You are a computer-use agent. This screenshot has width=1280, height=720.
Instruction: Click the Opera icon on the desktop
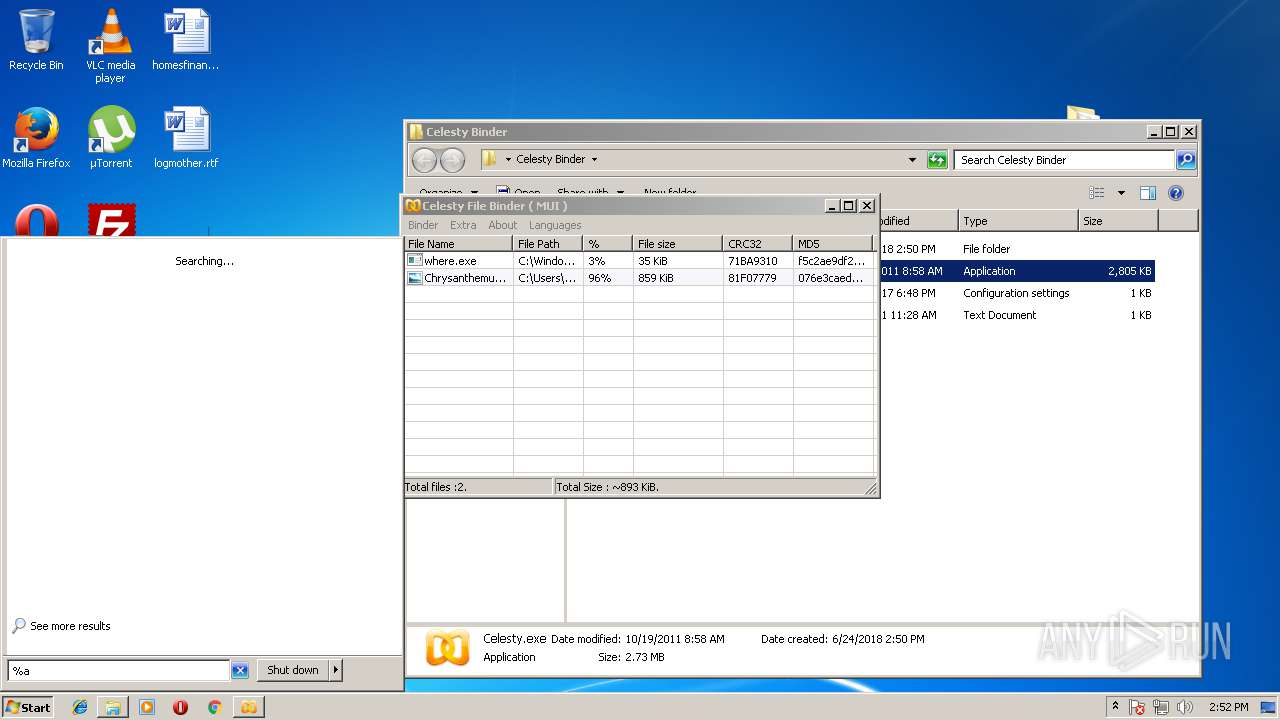[36, 220]
